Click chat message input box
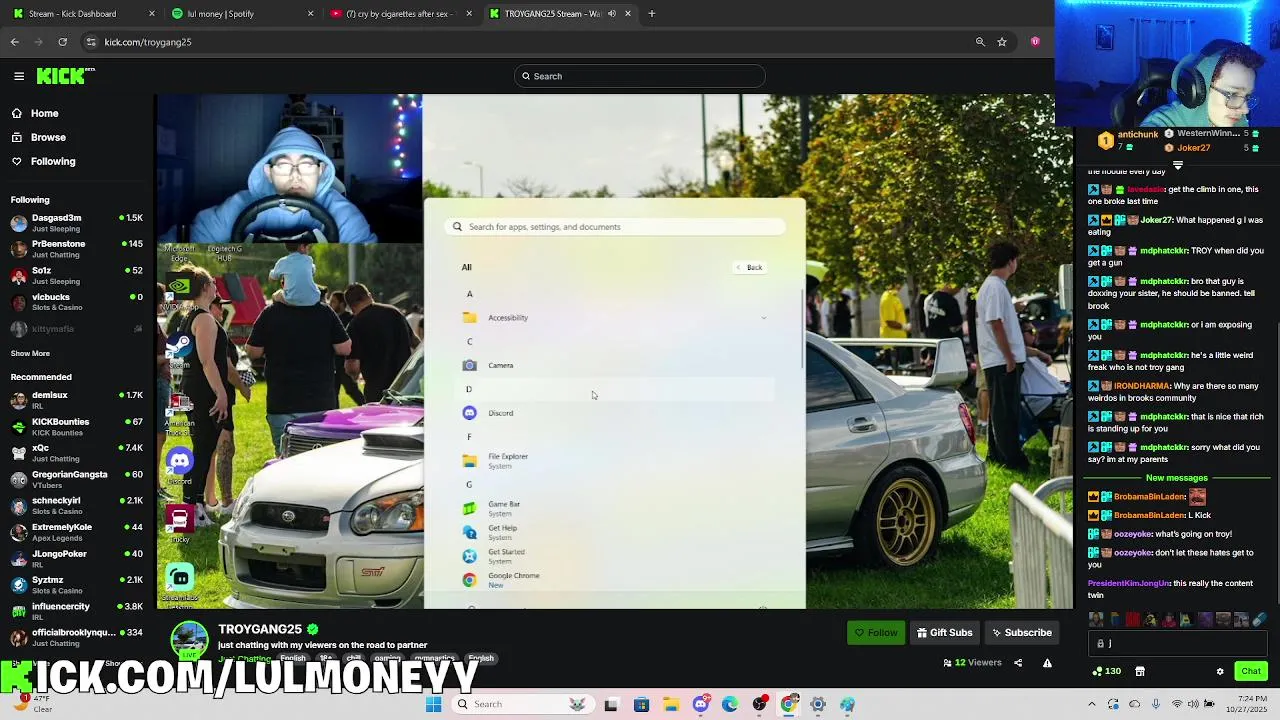Screen dimensions: 1280x720 [x=1178, y=644]
